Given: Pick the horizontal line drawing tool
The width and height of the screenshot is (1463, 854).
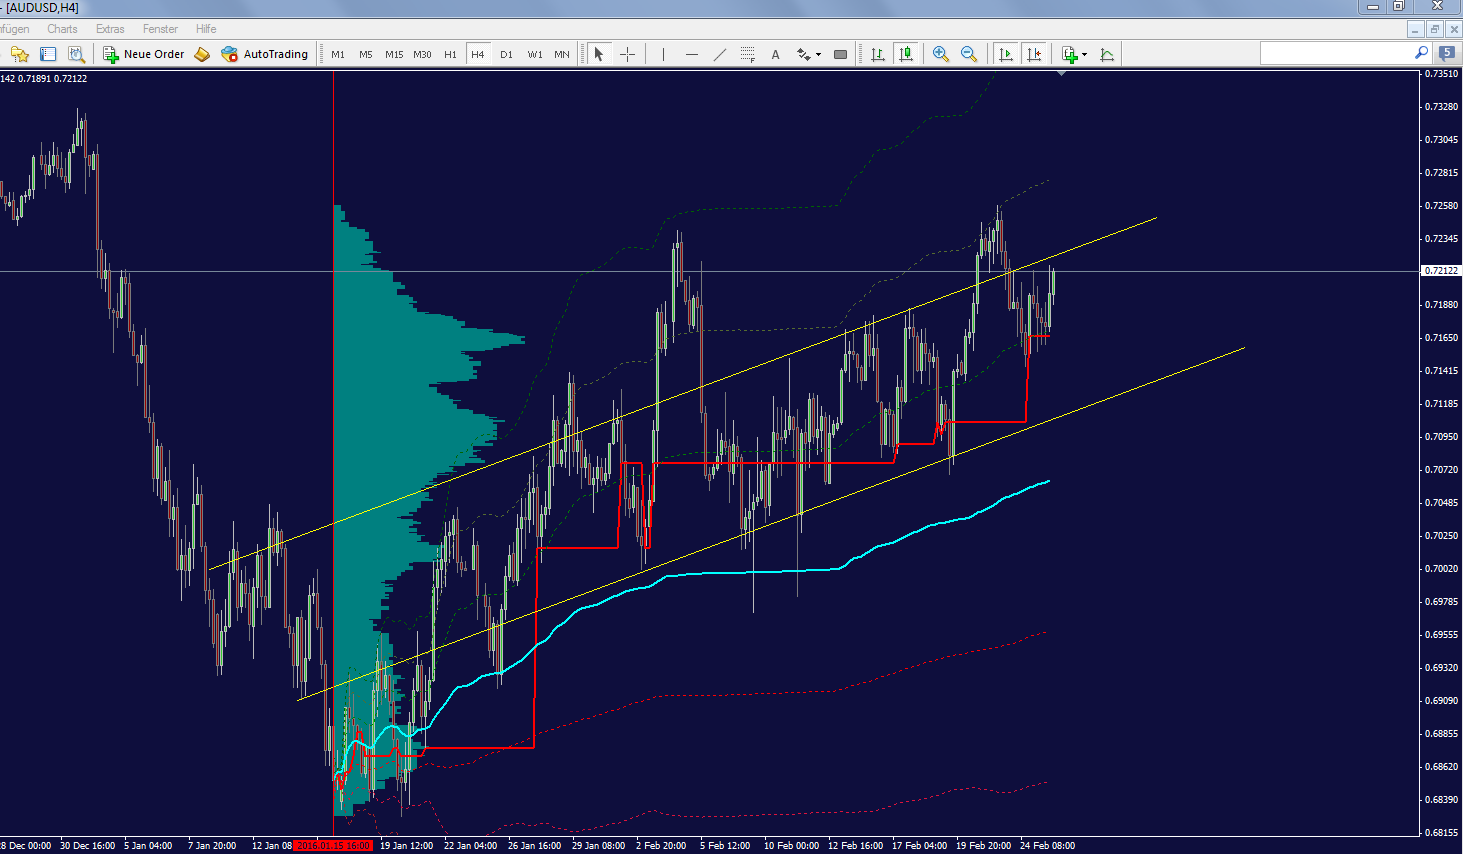Looking at the screenshot, I should coord(691,54).
